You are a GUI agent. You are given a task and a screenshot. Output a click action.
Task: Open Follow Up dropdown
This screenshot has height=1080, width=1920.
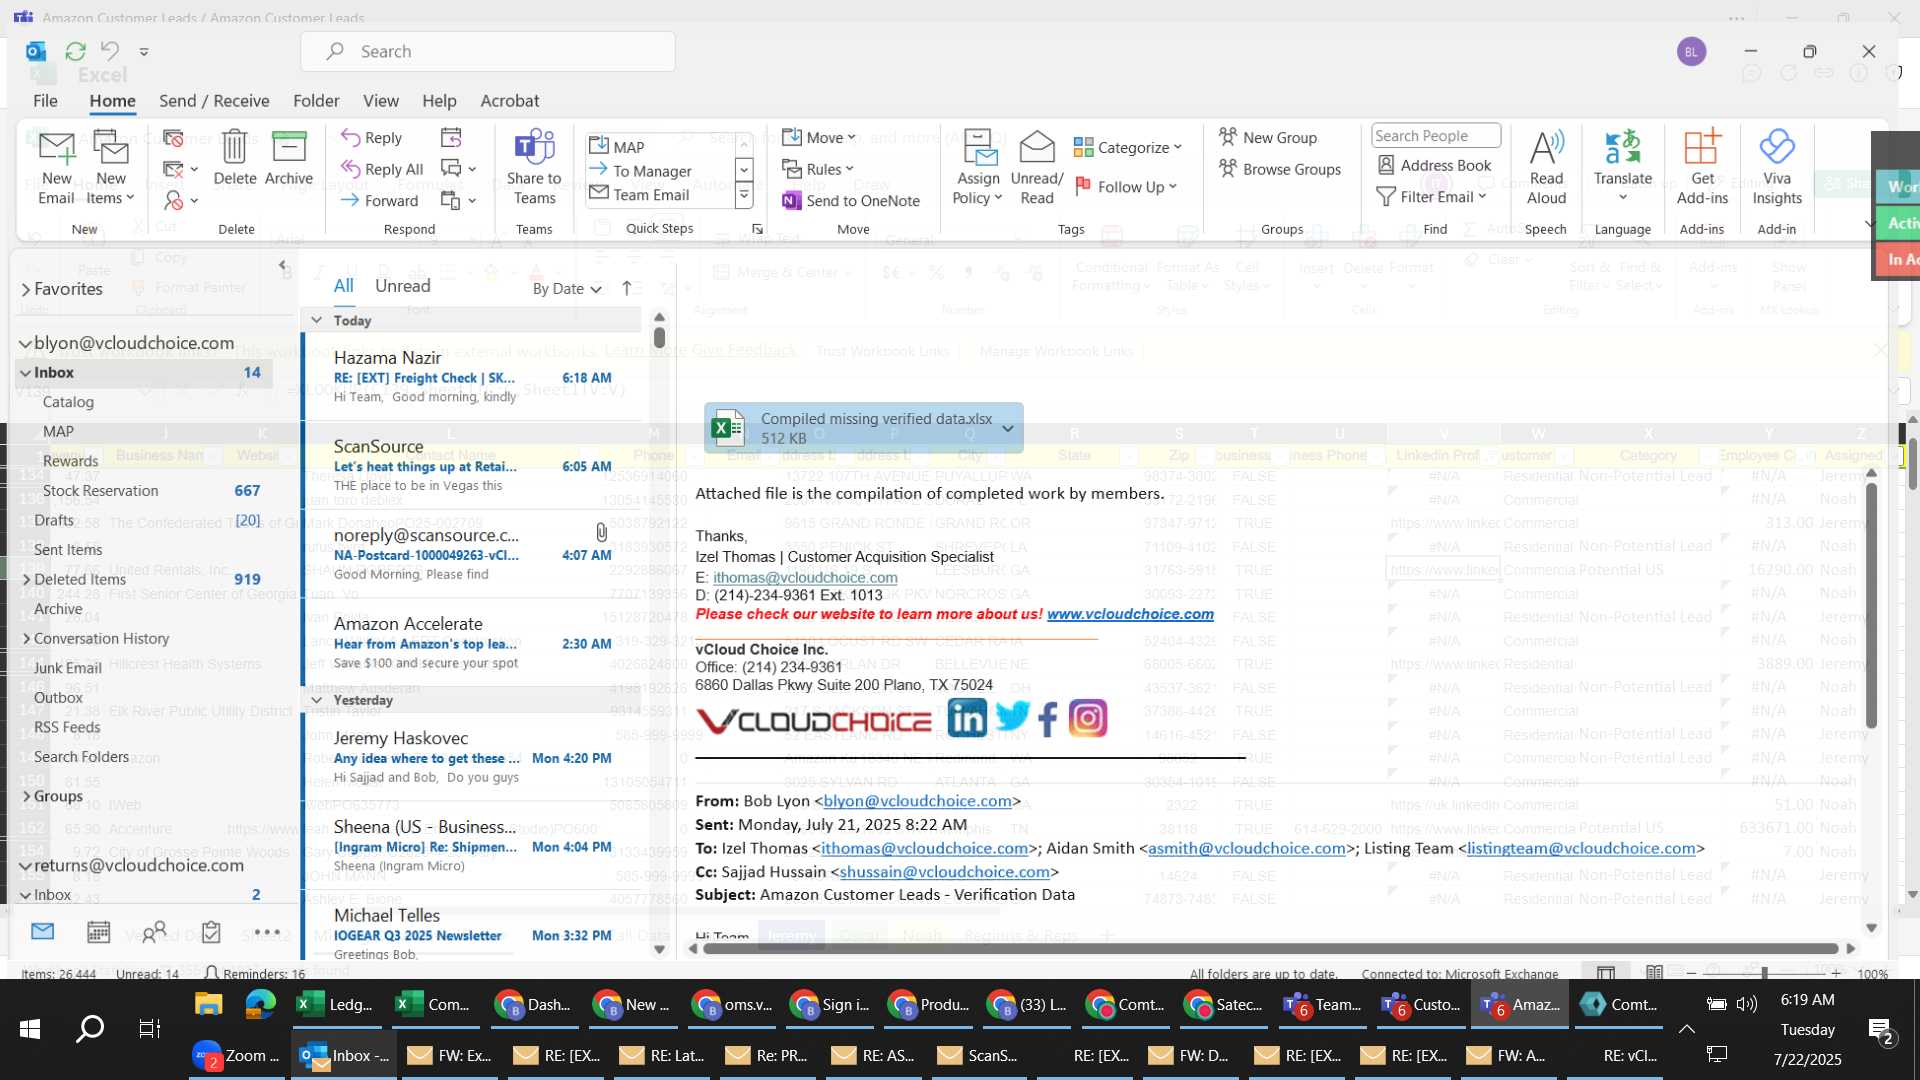[1126, 186]
